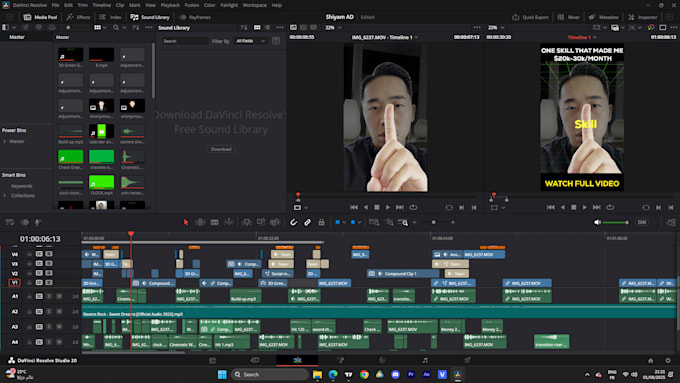Disable video track V4
This screenshot has height=383, width=680.
pos(49,254)
